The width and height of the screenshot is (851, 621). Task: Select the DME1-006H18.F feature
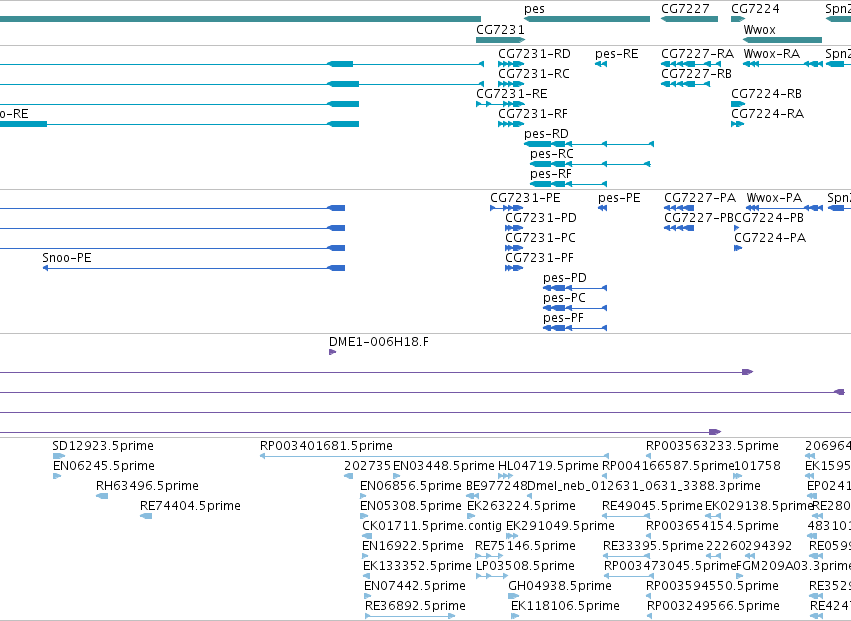tap(333, 352)
